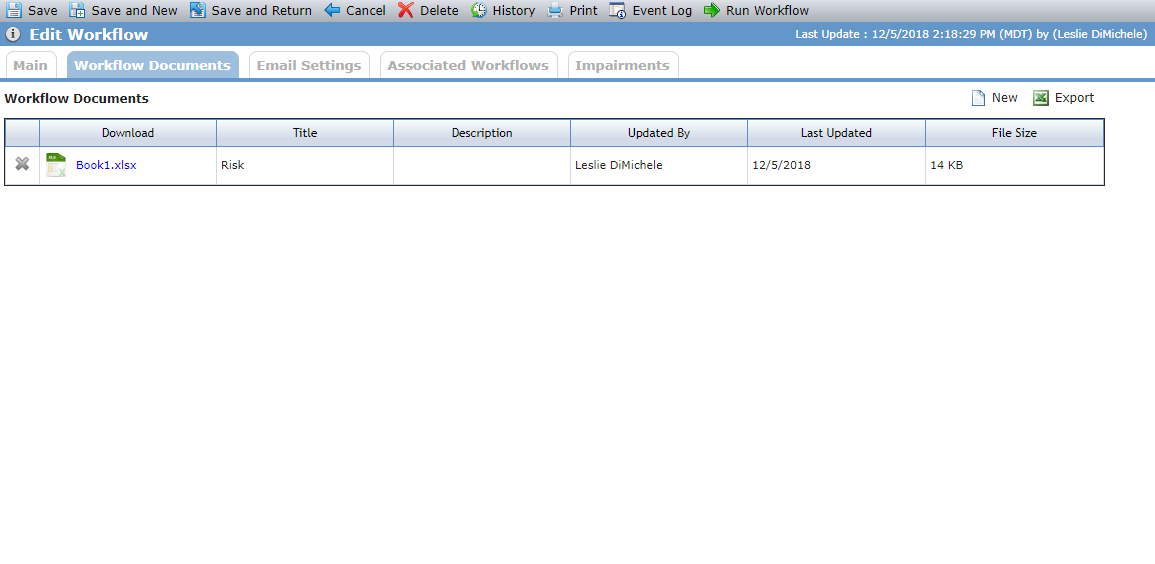Screen dimensions: 1155x564
Task: Remove Book1.xlsx using the gray X icon
Action: click(x=22, y=164)
